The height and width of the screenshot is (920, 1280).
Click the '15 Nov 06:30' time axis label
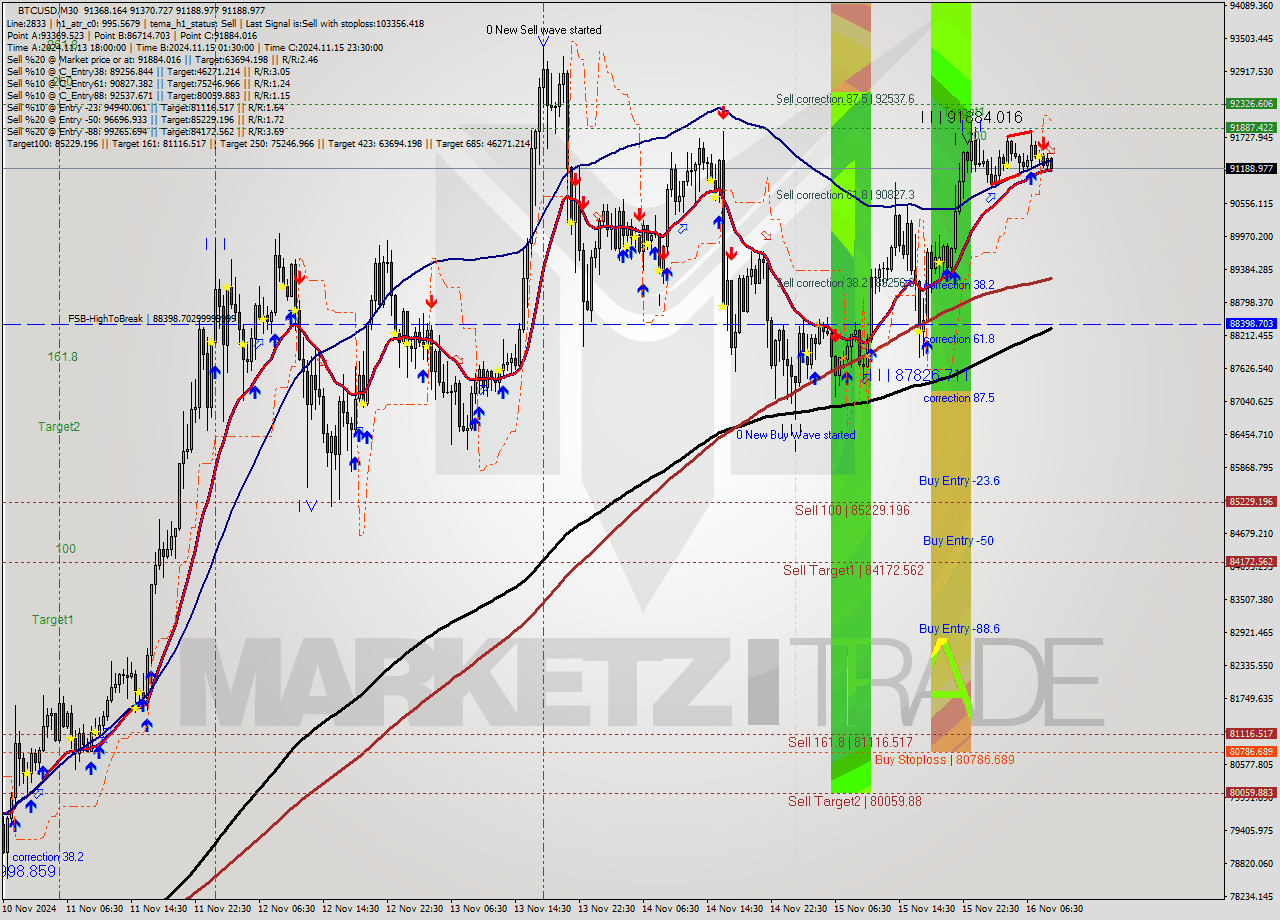(x=863, y=909)
